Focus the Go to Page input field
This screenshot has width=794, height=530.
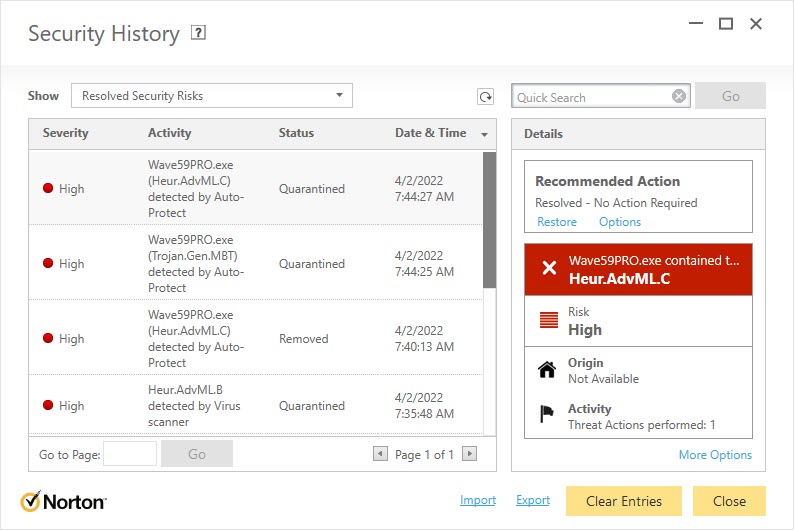[x=130, y=454]
